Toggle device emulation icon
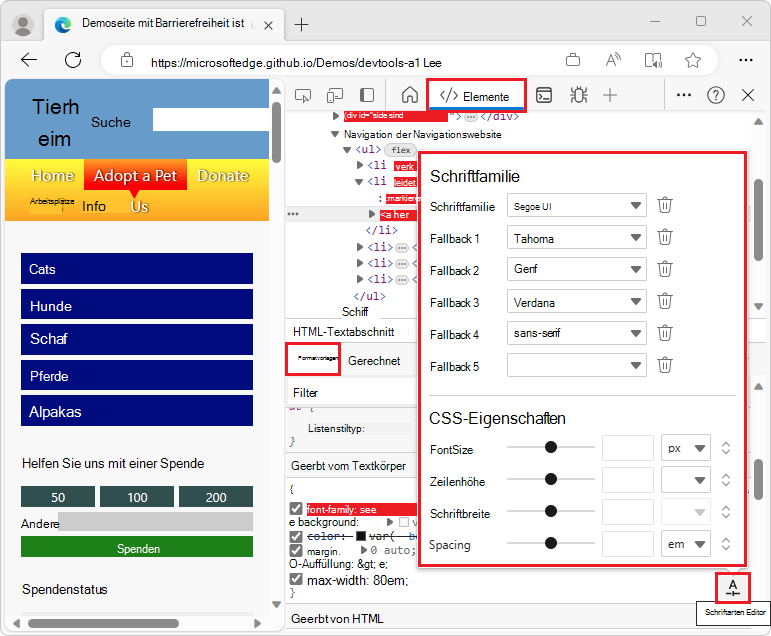This screenshot has height=636, width=771. click(335, 95)
